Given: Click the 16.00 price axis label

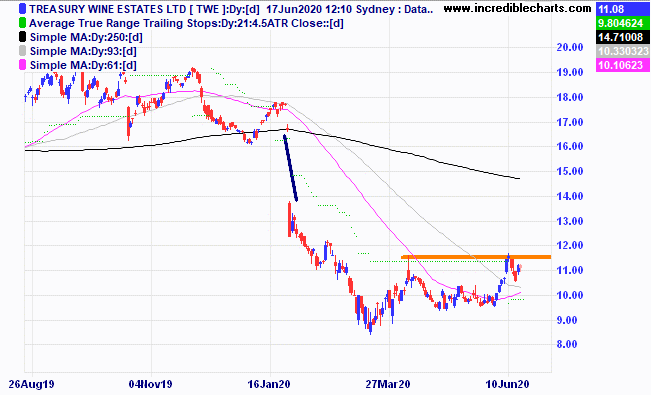Looking at the screenshot, I should coord(570,146).
